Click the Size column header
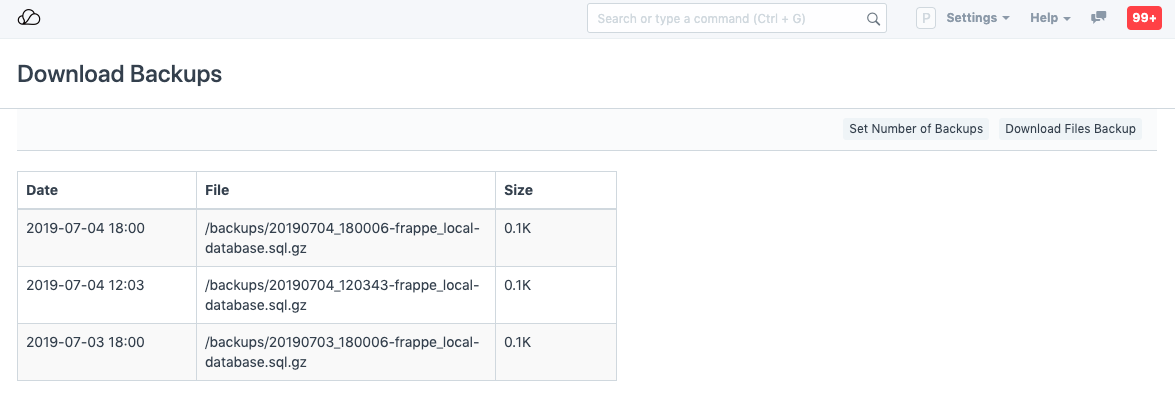This screenshot has height=406, width=1175. click(518, 190)
